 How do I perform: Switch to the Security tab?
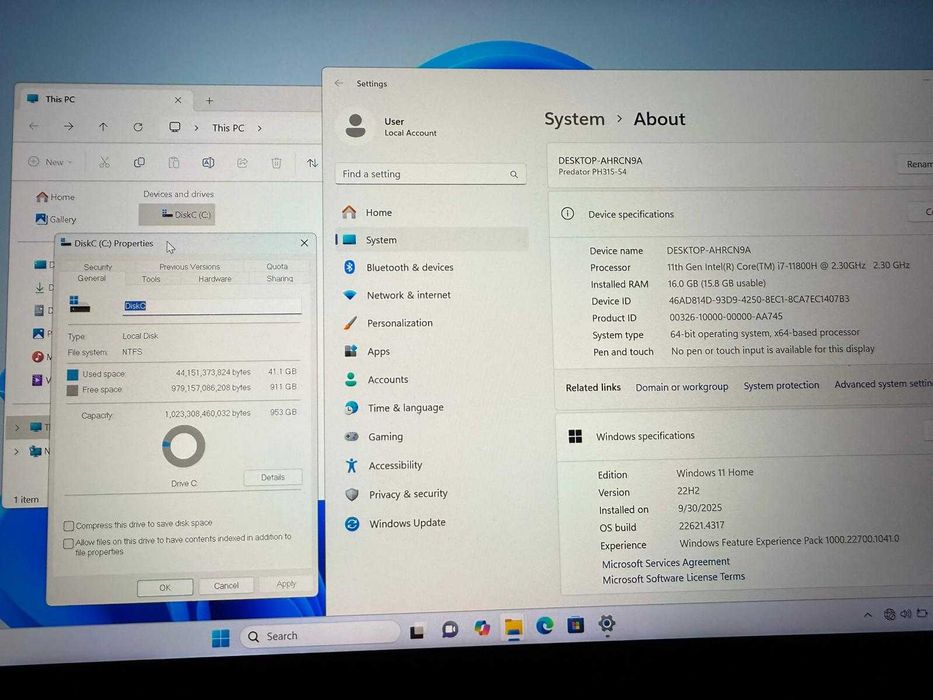coord(98,267)
